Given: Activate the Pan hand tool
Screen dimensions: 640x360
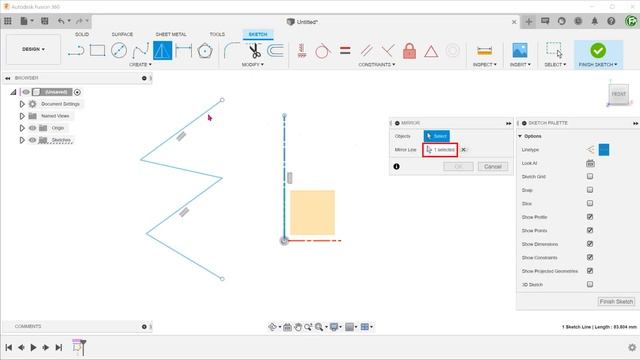Looking at the screenshot, I should click(298, 327).
